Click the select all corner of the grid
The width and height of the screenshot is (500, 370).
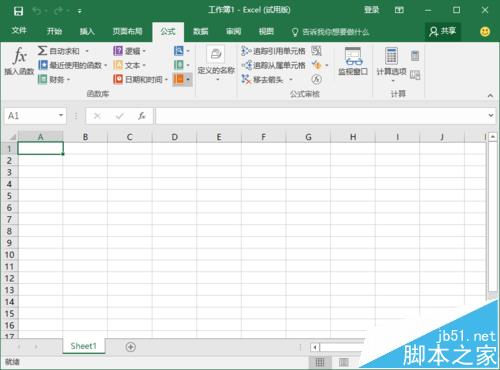click(x=11, y=137)
